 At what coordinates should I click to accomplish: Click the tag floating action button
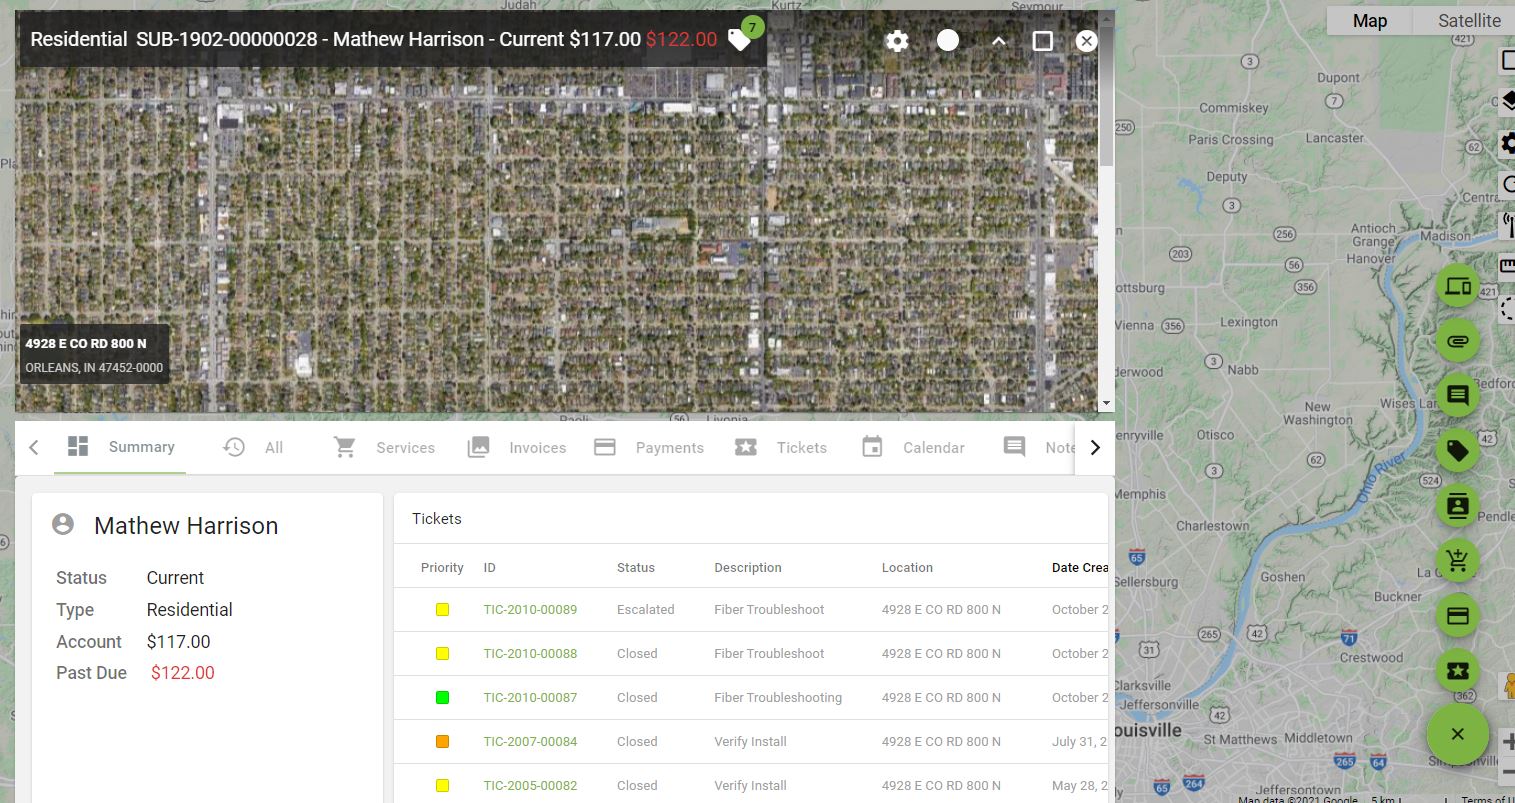(1458, 451)
